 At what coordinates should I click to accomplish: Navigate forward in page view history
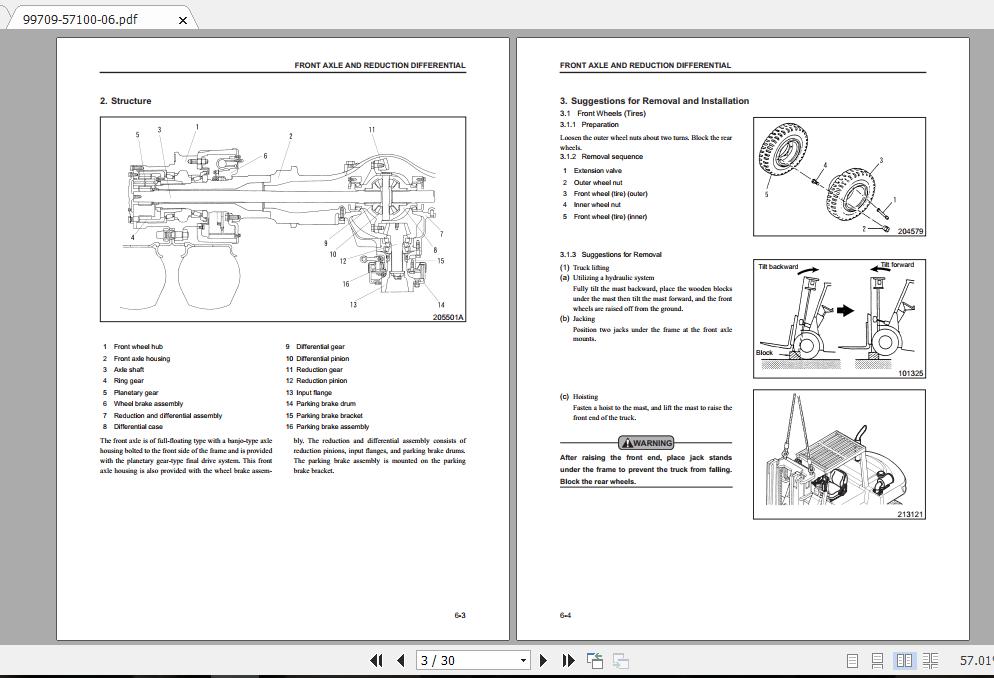pos(620,661)
